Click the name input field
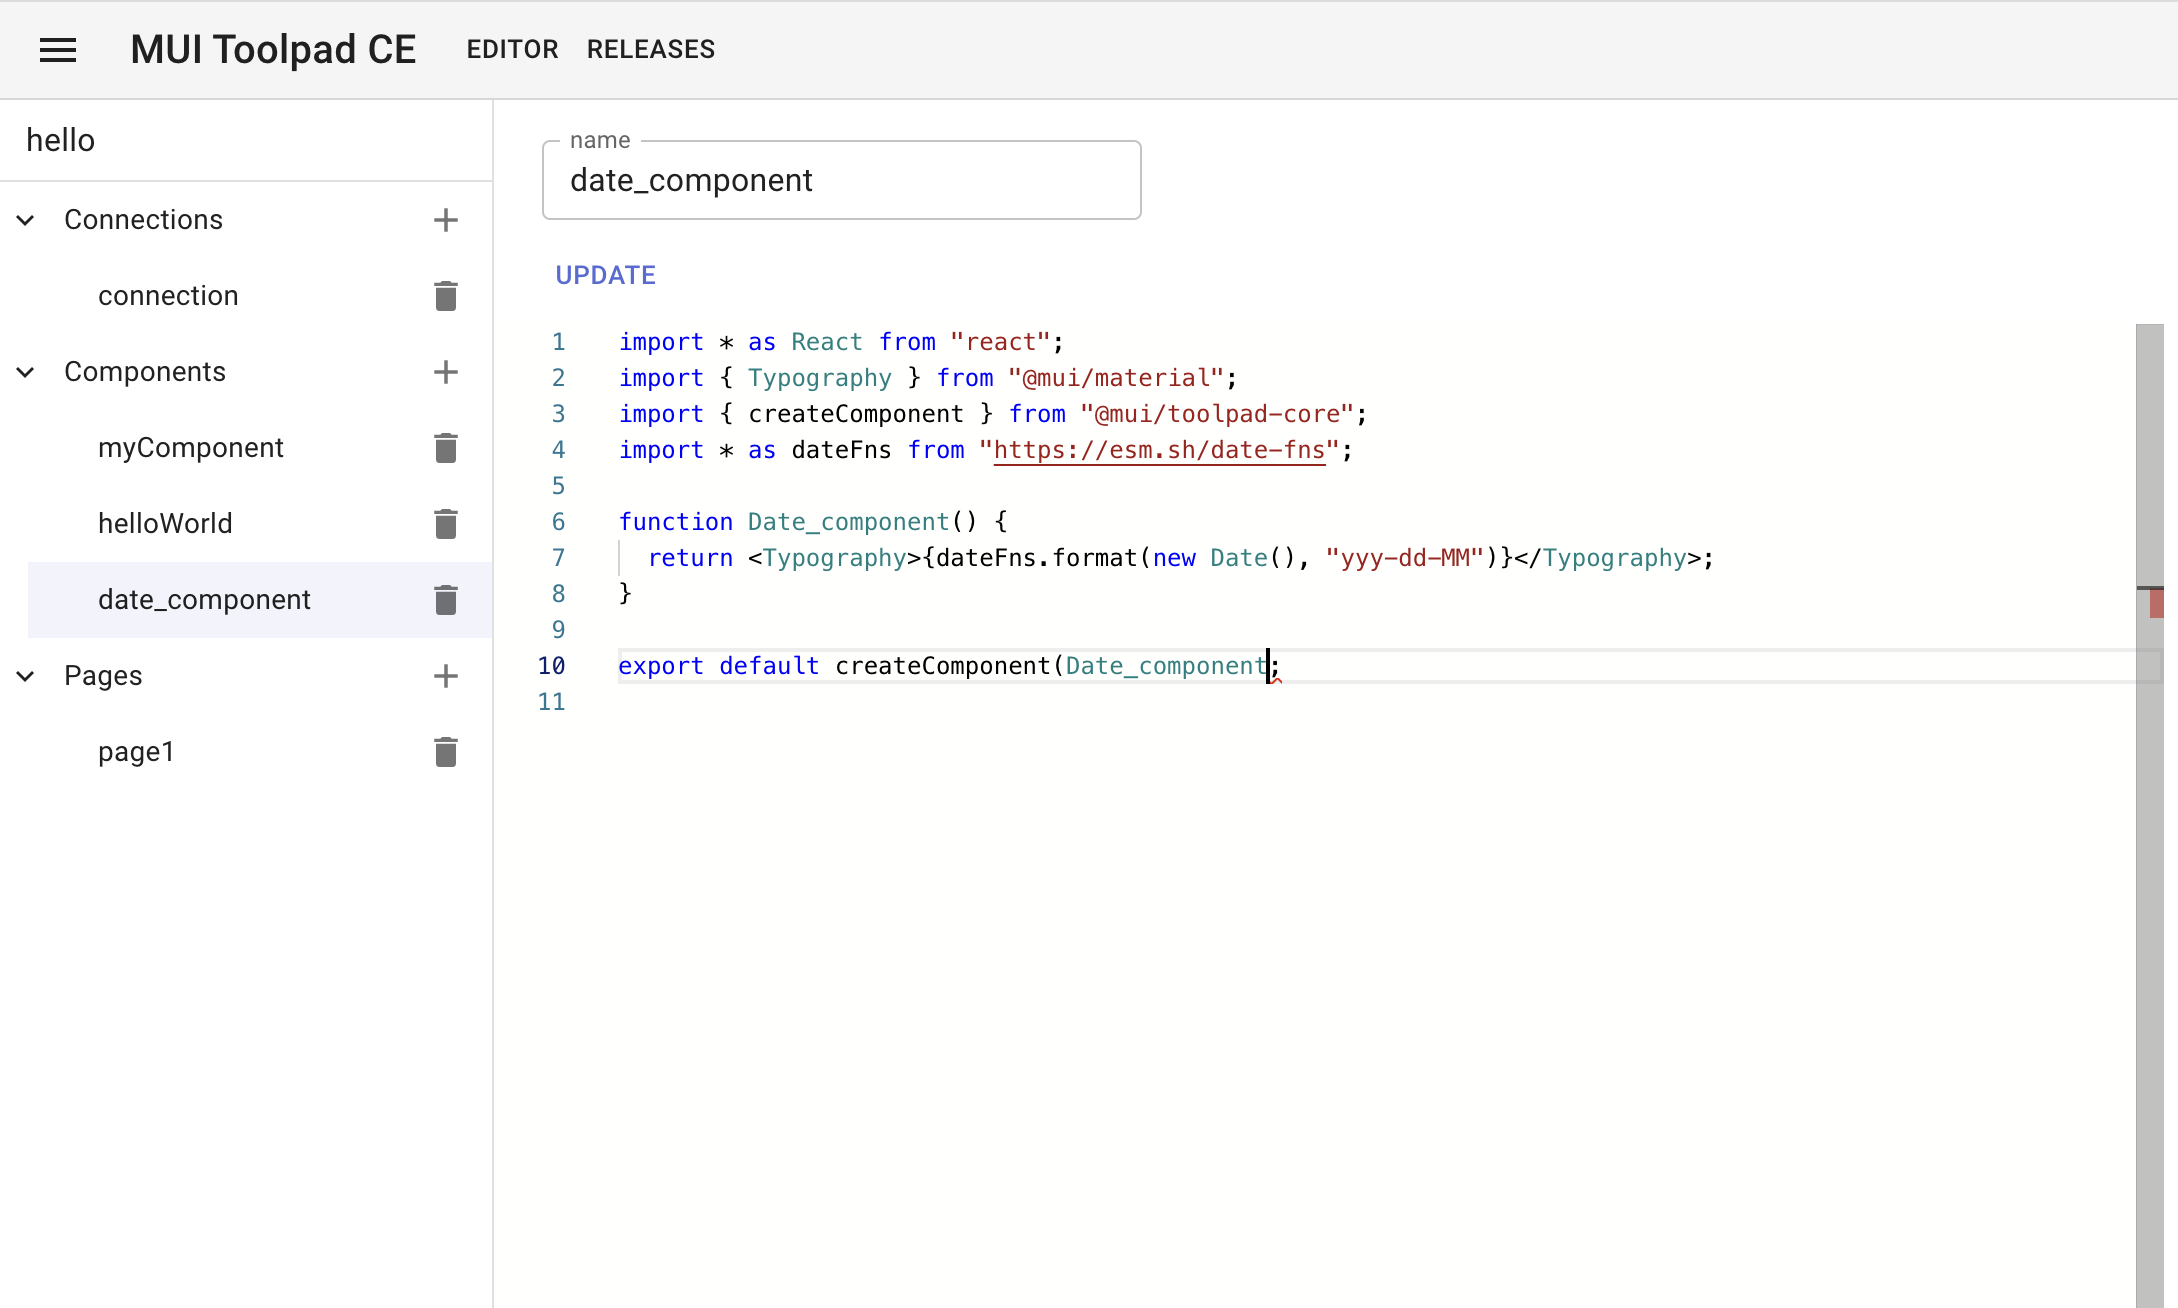Image resolution: width=2178 pixels, height=1308 pixels. [x=841, y=180]
